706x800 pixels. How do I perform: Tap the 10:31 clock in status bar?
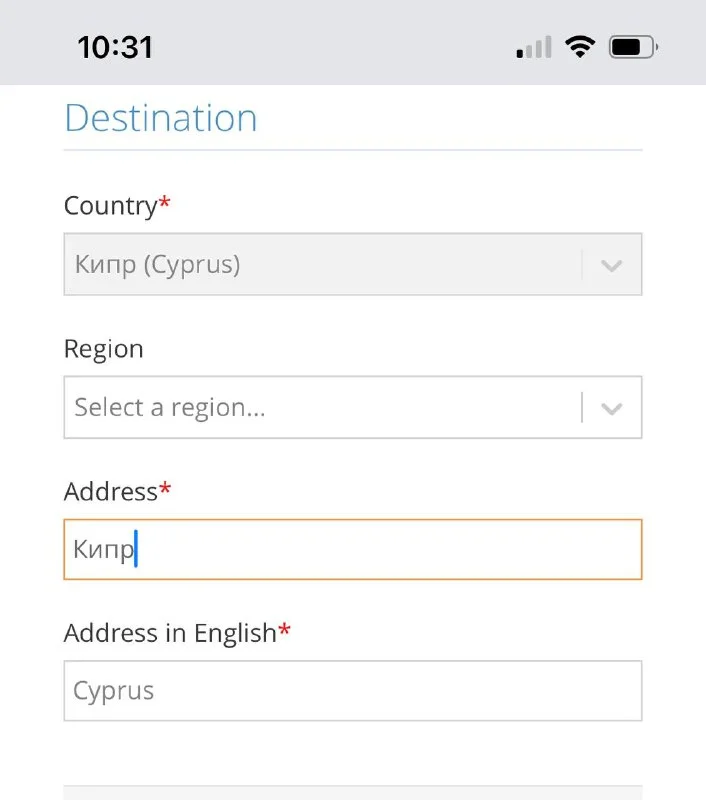(115, 47)
